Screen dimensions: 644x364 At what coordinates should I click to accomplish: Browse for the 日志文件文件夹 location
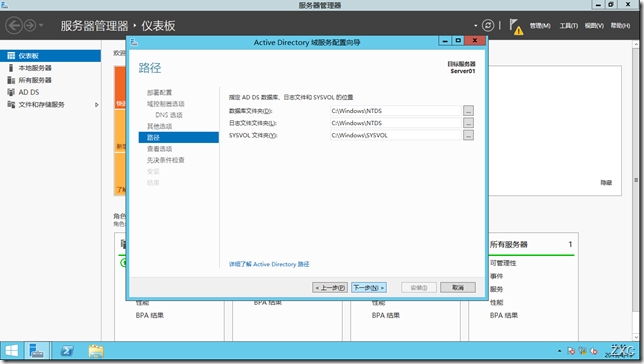click(468, 123)
